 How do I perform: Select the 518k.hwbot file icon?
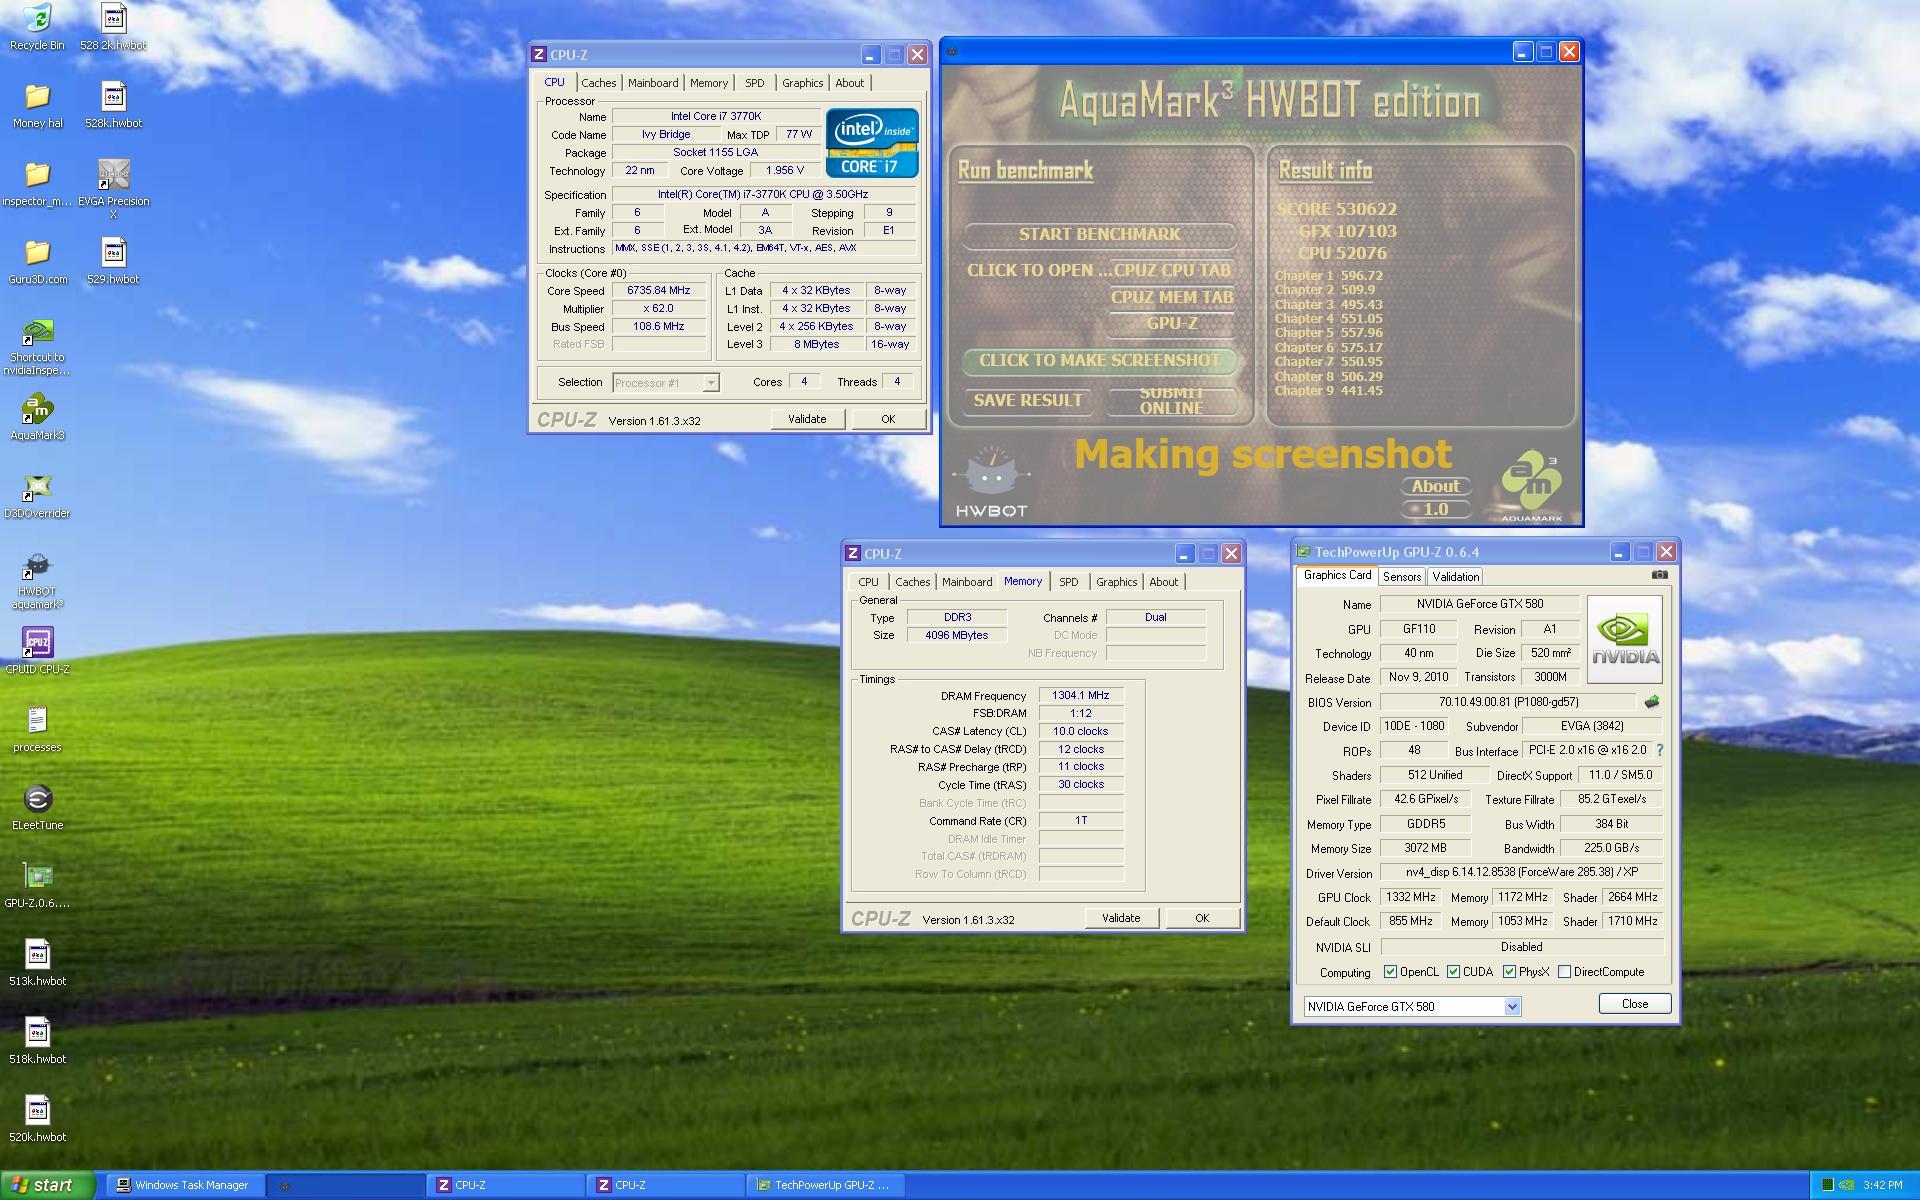click(x=37, y=1041)
